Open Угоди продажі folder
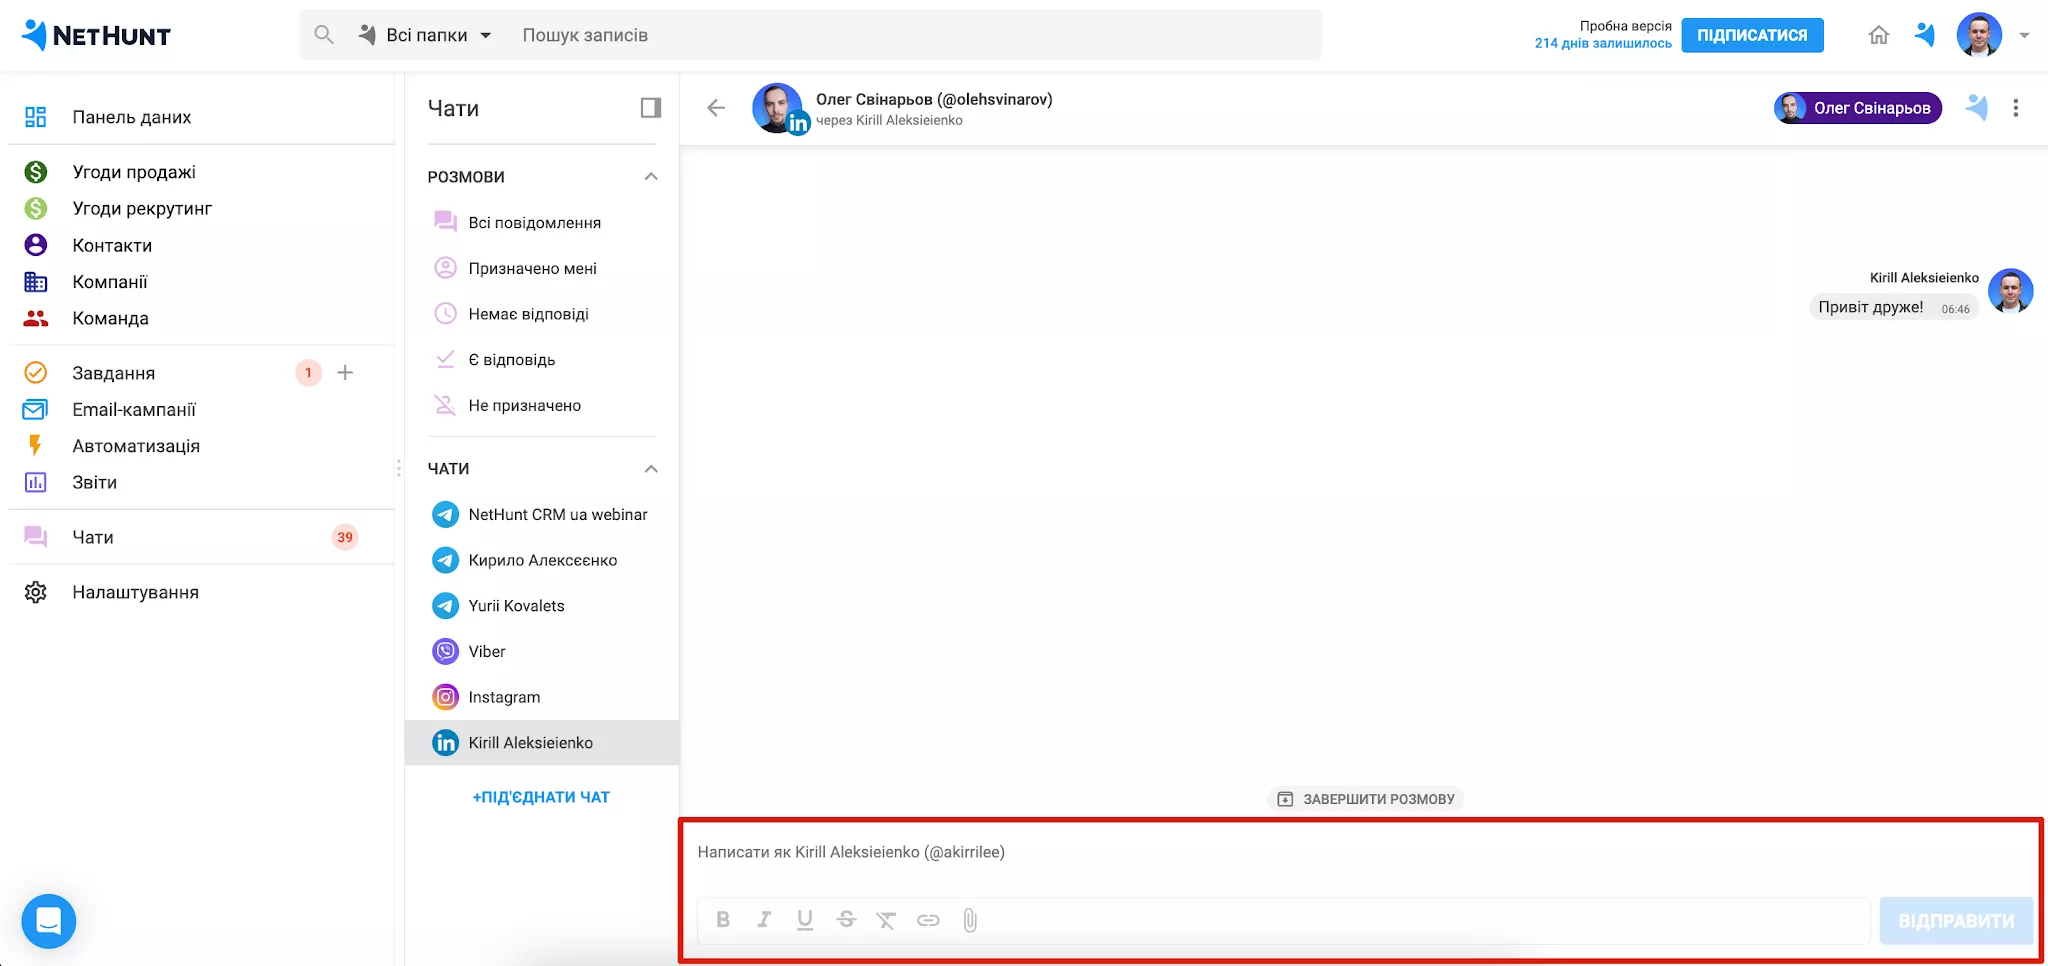The height and width of the screenshot is (966, 2048). pyautogui.click(x=134, y=172)
